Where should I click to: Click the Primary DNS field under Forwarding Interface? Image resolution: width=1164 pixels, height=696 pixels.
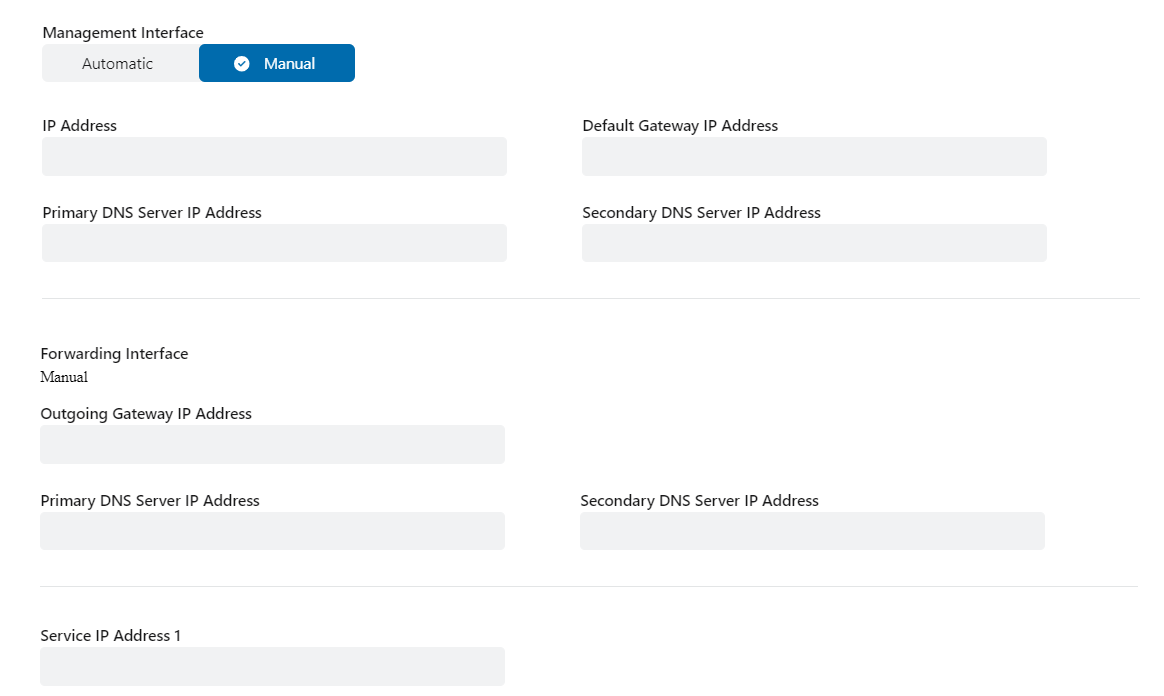point(272,531)
